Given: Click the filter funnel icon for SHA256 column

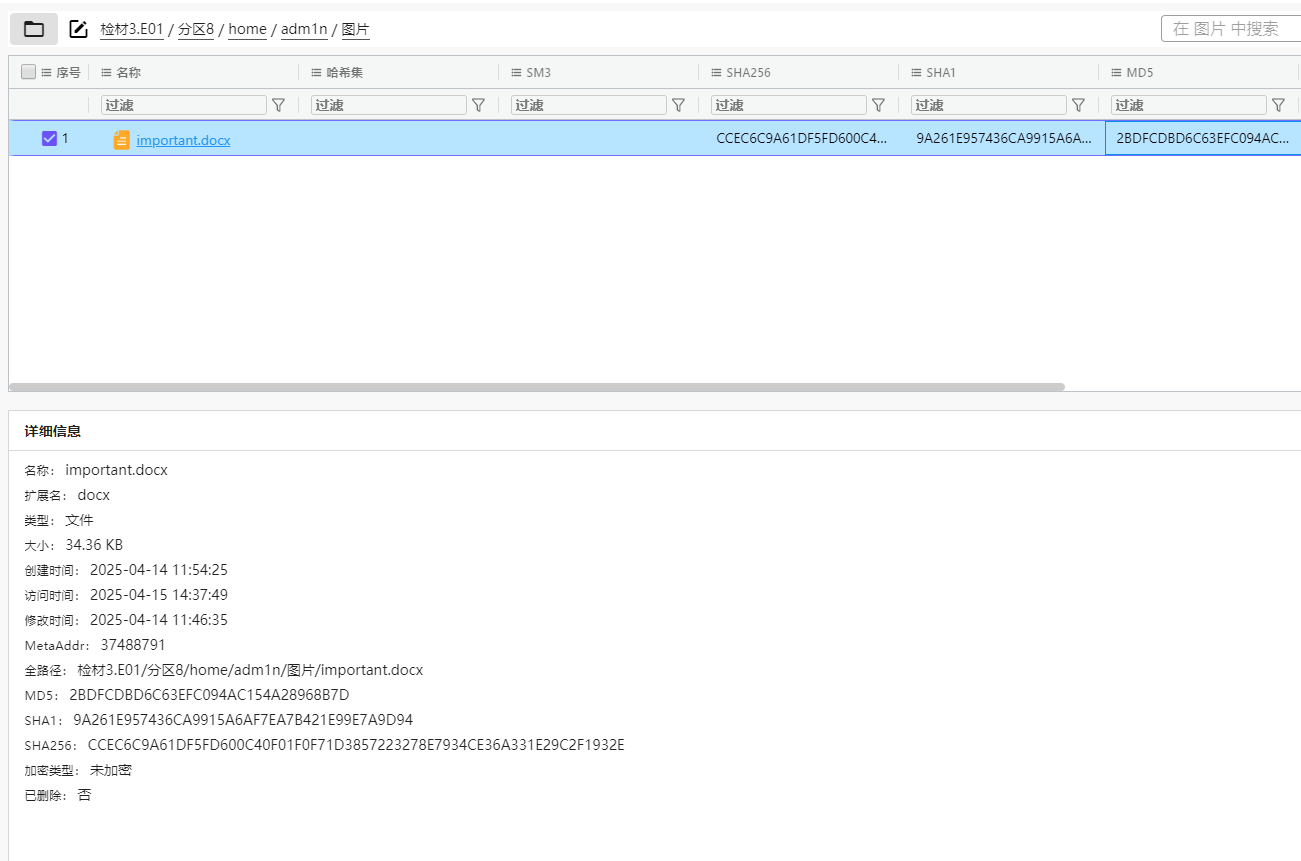Looking at the screenshot, I should click(878, 105).
